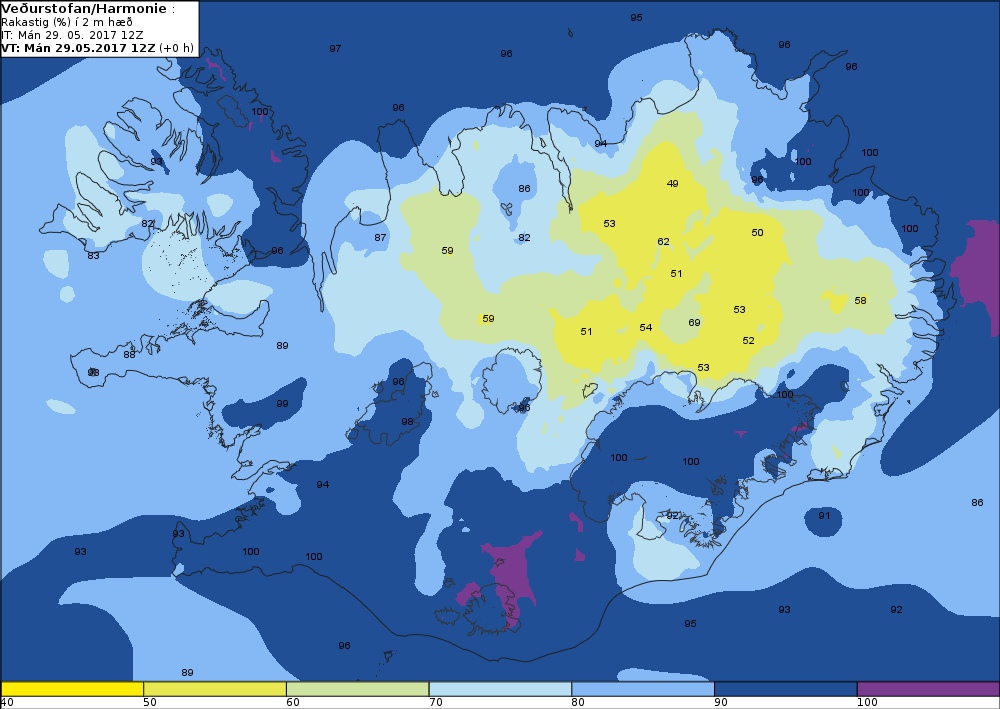This screenshot has height=709, width=1000.
Task: Click the legend tick label '70'
Action: (436, 702)
